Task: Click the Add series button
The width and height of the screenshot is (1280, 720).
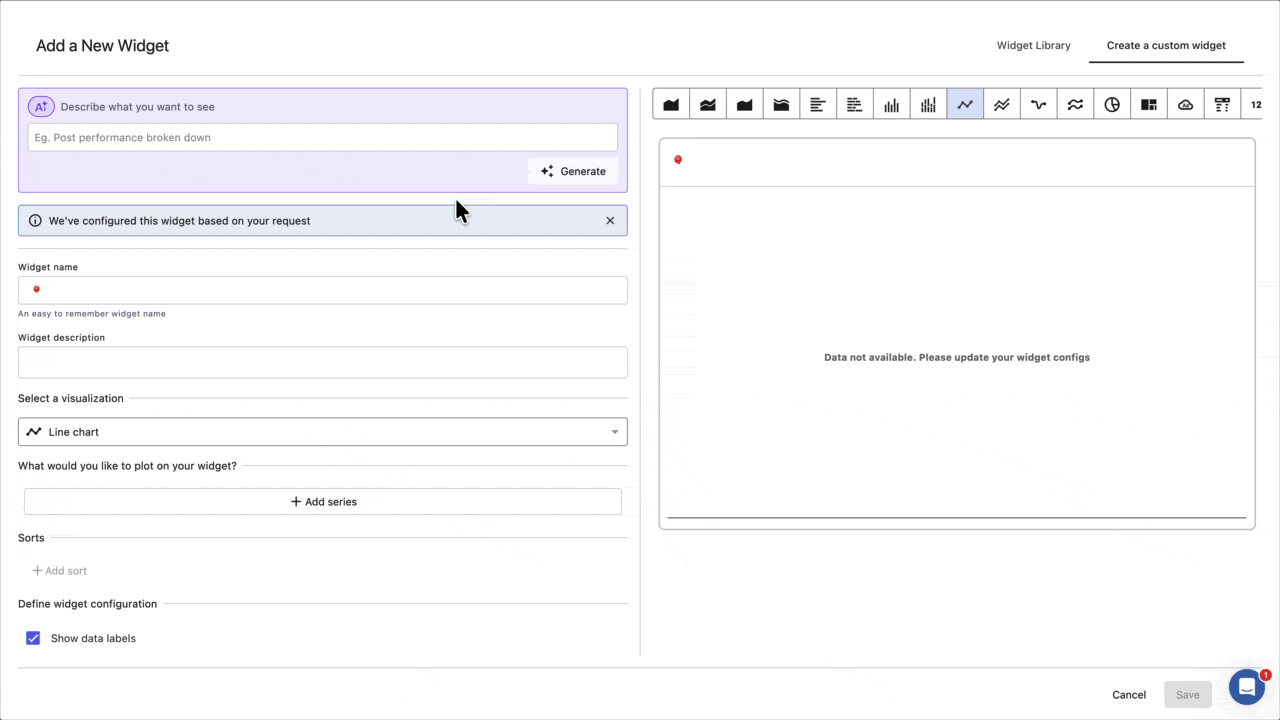Action: click(x=322, y=501)
